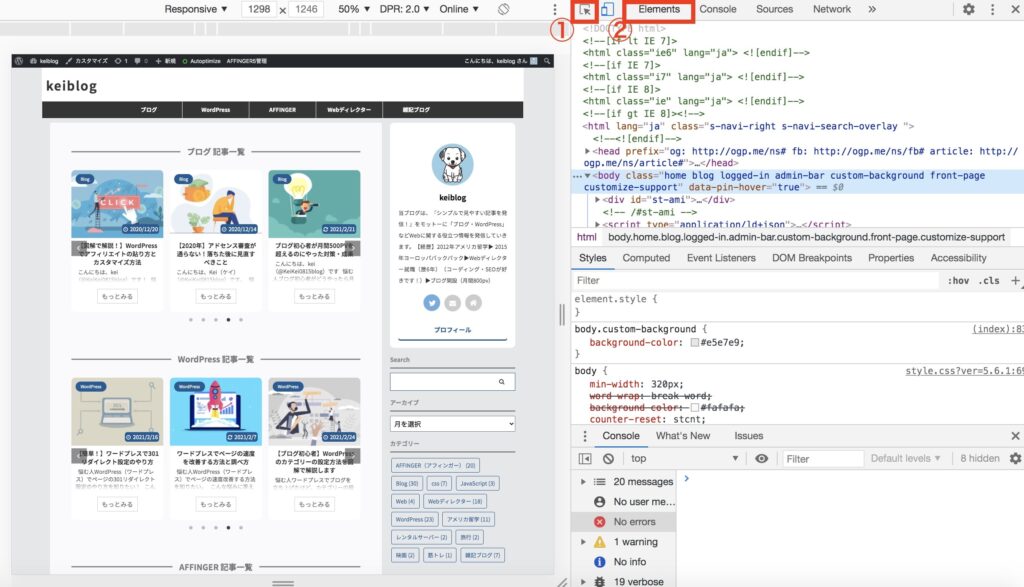The height and width of the screenshot is (587, 1024).
Task: Click the blue No info icon
Action: tap(600, 562)
